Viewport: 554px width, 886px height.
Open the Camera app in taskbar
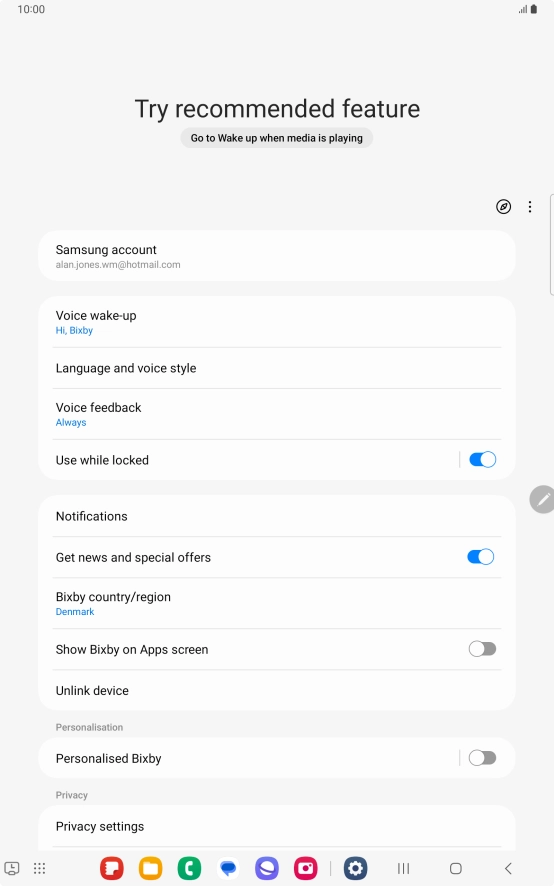[x=306, y=868]
